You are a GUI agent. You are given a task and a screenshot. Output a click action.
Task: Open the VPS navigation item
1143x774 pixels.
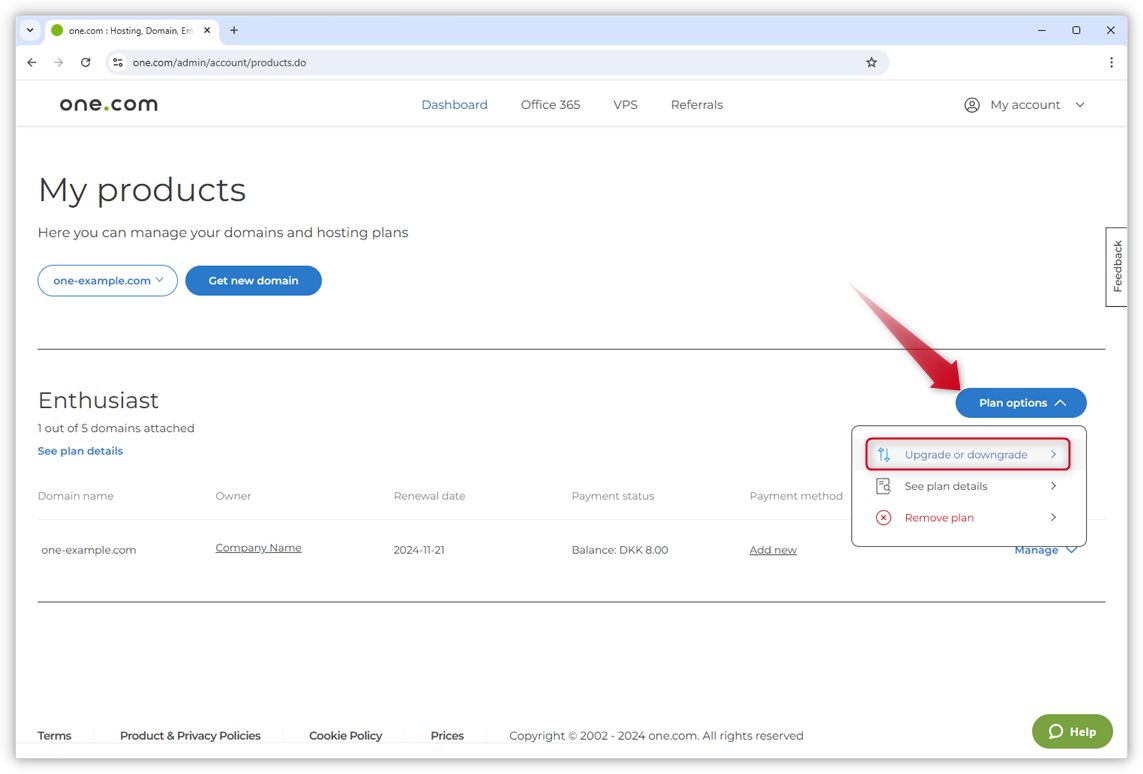click(x=625, y=105)
